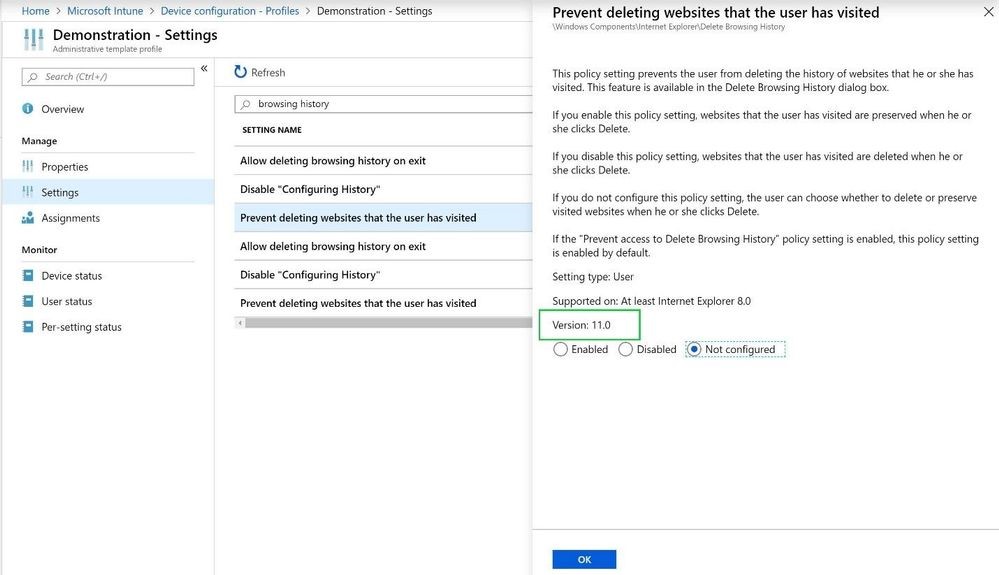Click the Refresh button label

tap(268, 73)
